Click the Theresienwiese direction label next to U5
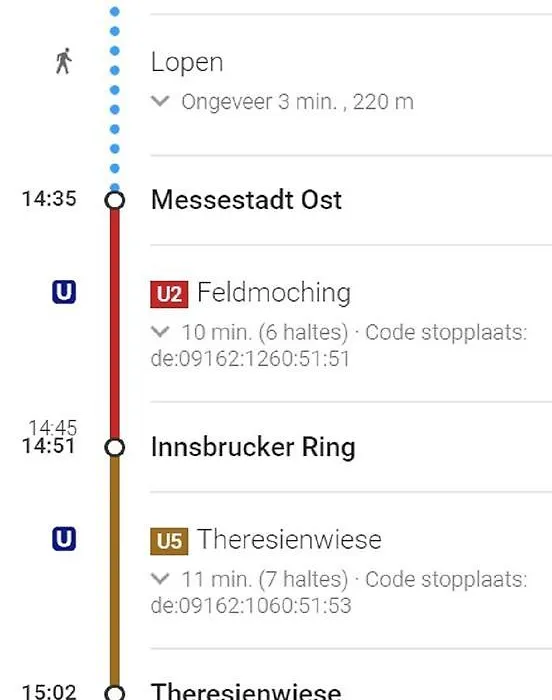Screen dimensions: 552x700 point(289,539)
